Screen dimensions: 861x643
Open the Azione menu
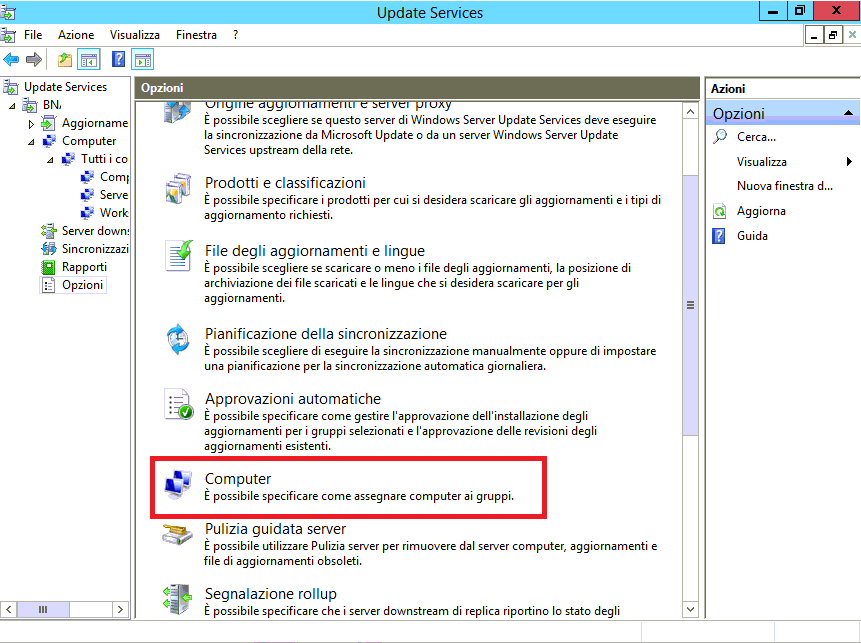pyautogui.click(x=76, y=35)
